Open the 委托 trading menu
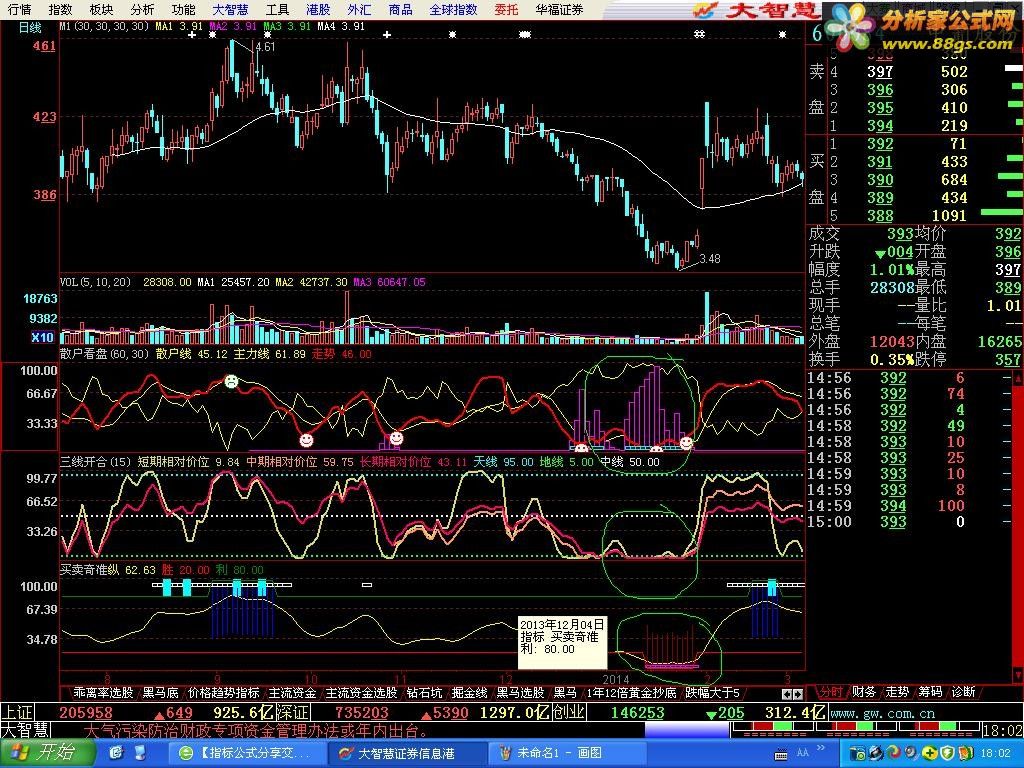Viewport: 1024px width, 768px height. point(506,9)
